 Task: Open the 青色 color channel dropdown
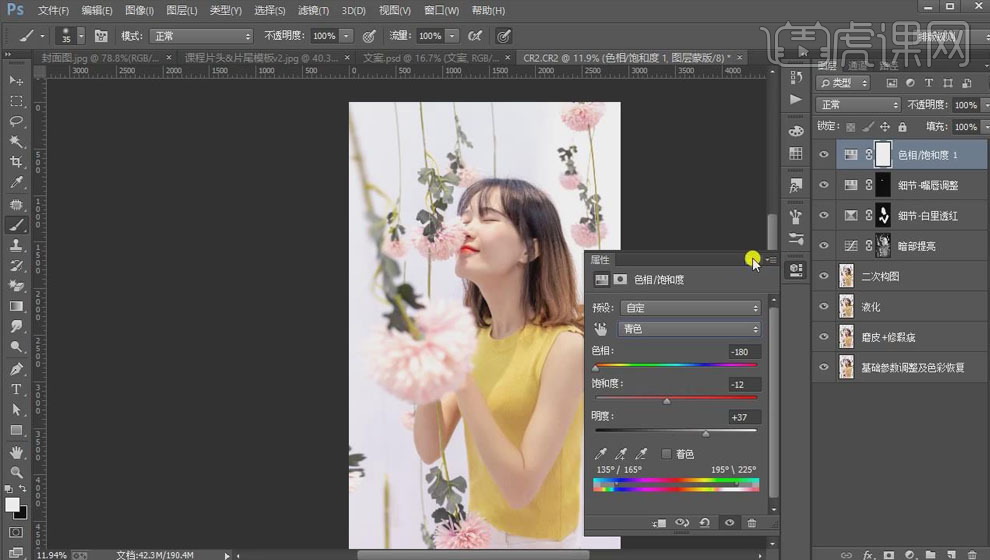pyautogui.click(x=690, y=329)
